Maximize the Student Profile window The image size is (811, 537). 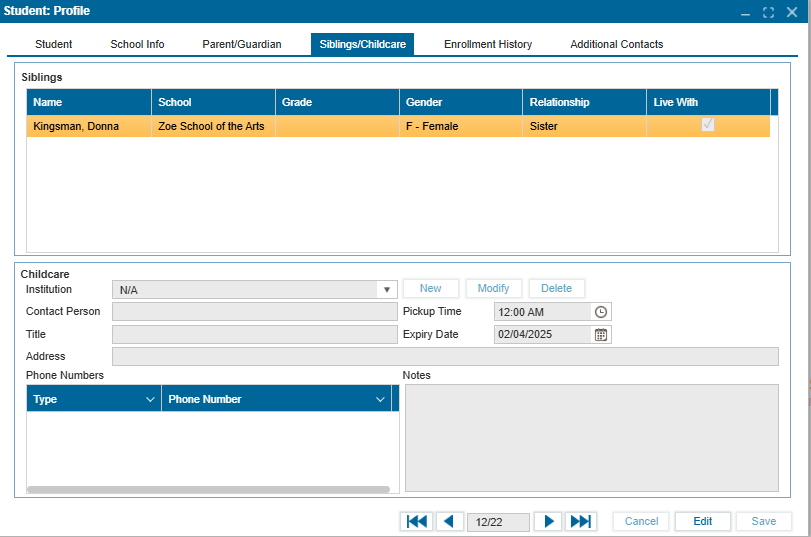pos(768,12)
